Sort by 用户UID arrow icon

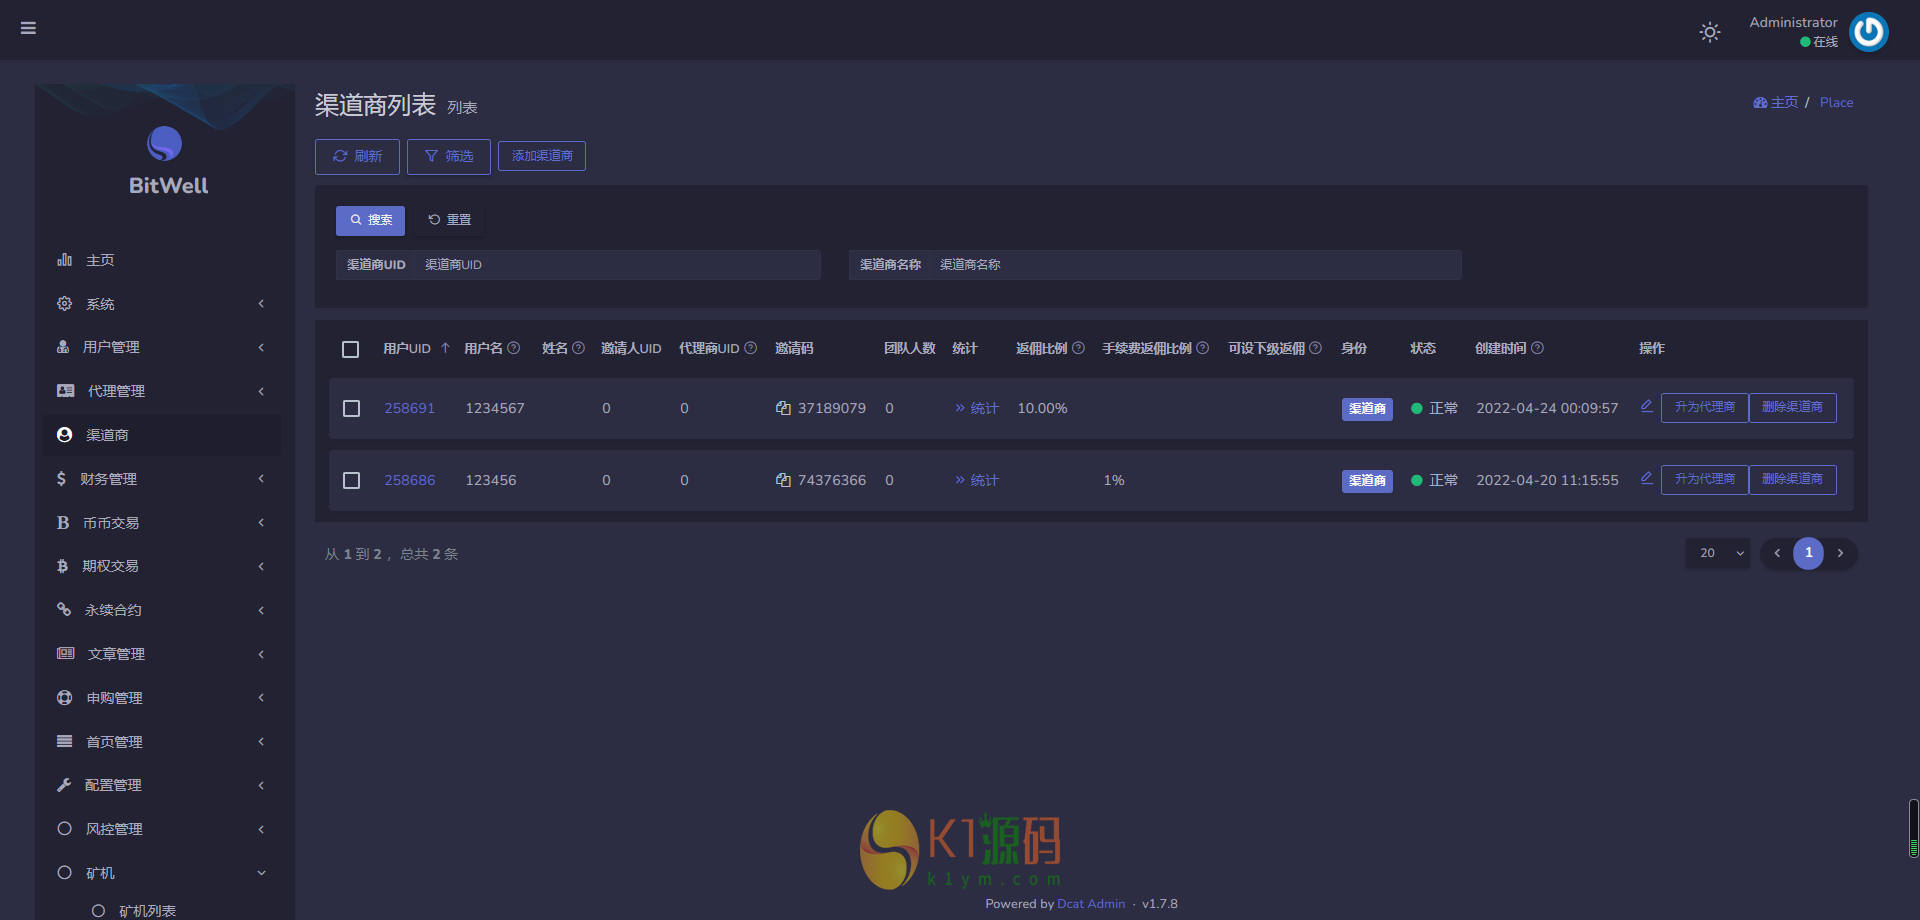[x=445, y=348]
